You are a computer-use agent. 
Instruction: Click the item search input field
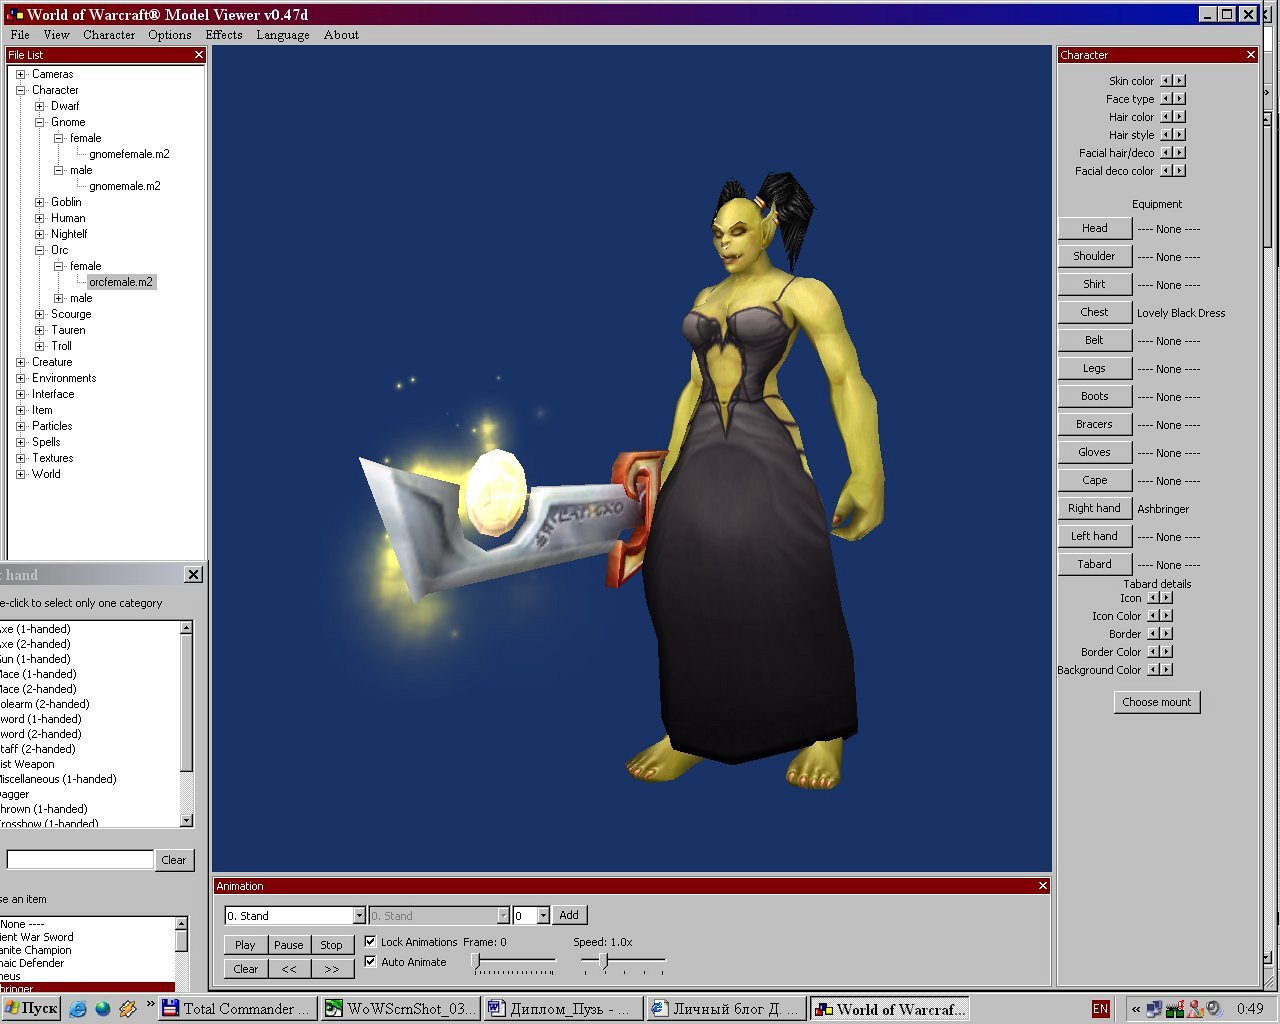click(x=80, y=860)
